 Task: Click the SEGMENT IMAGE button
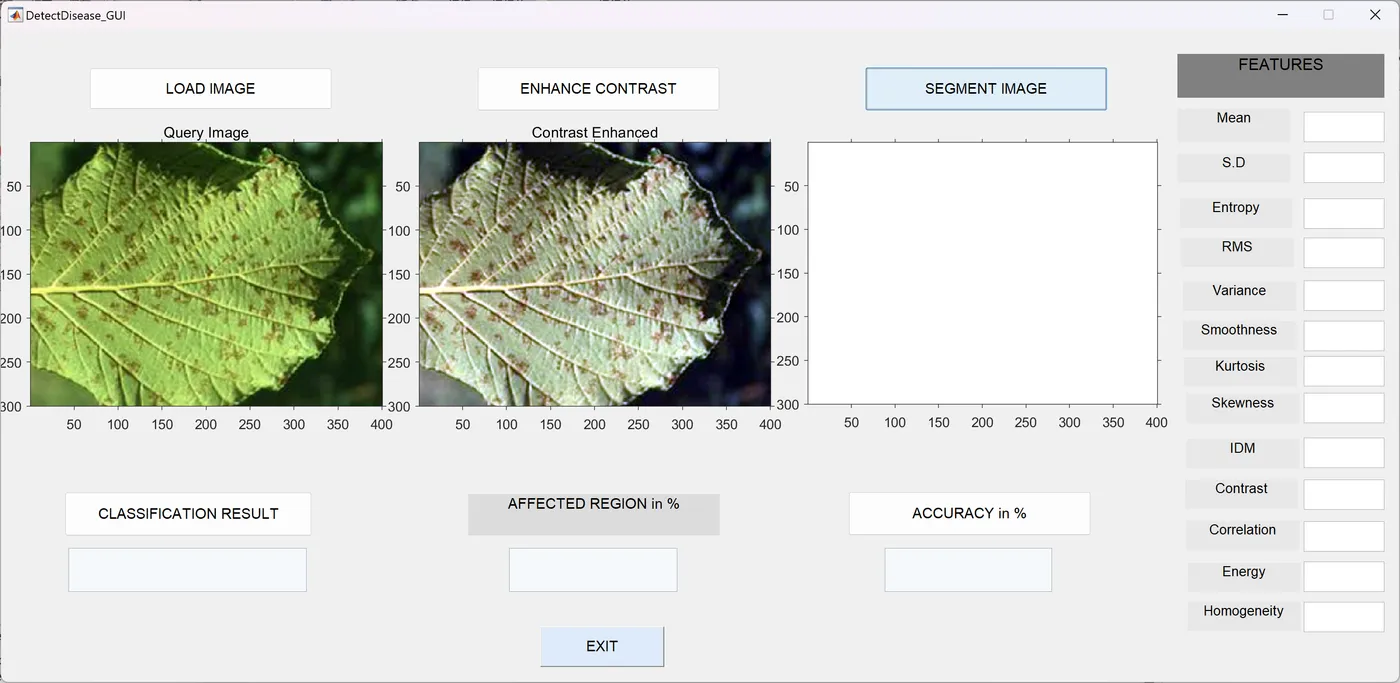pyautogui.click(x=986, y=88)
